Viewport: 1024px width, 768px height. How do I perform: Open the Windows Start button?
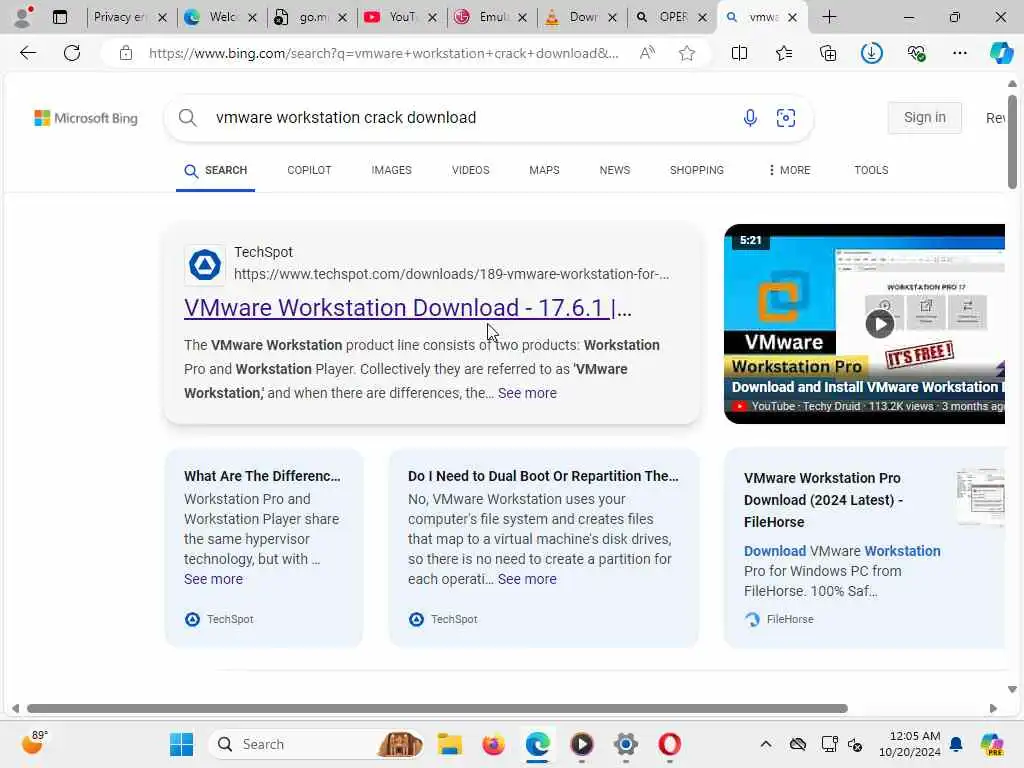182,744
